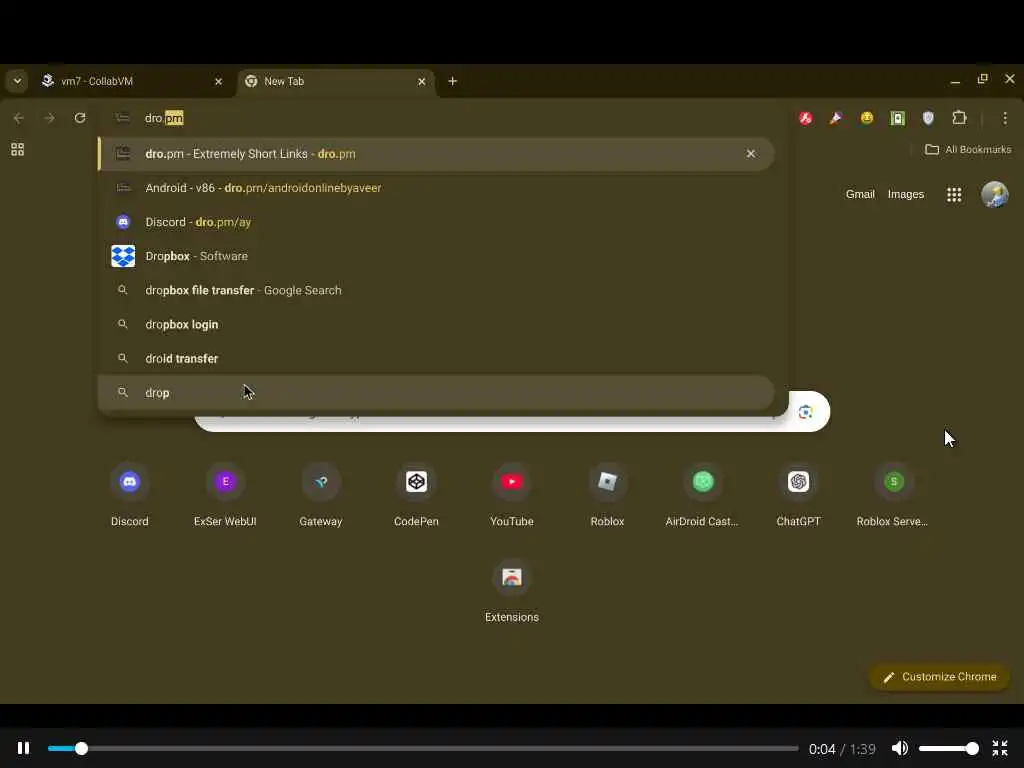1024x768 pixels.
Task: Go forward with the forward arrow
Action: (49, 118)
